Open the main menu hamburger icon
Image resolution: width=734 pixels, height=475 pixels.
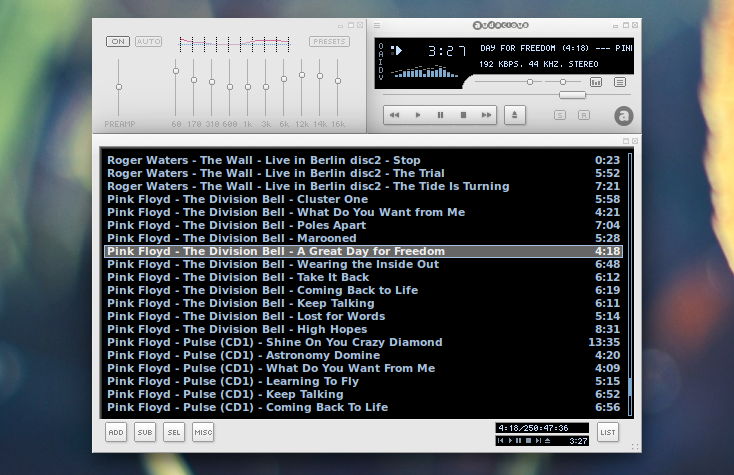pyautogui.click(x=377, y=25)
